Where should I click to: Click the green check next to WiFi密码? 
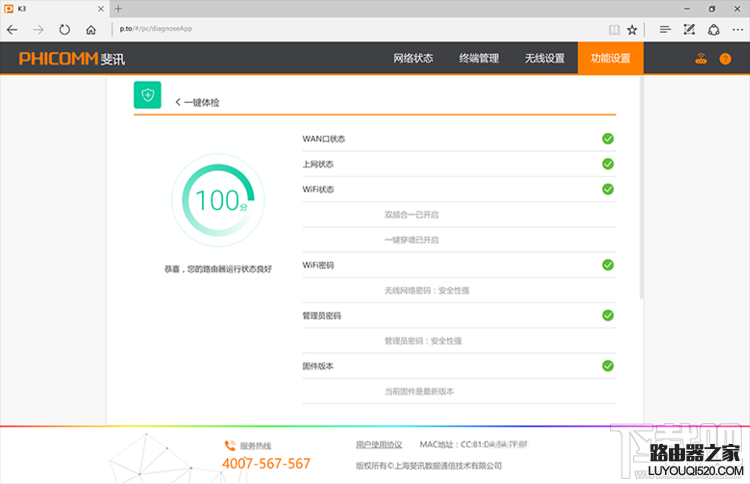pyautogui.click(x=608, y=265)
